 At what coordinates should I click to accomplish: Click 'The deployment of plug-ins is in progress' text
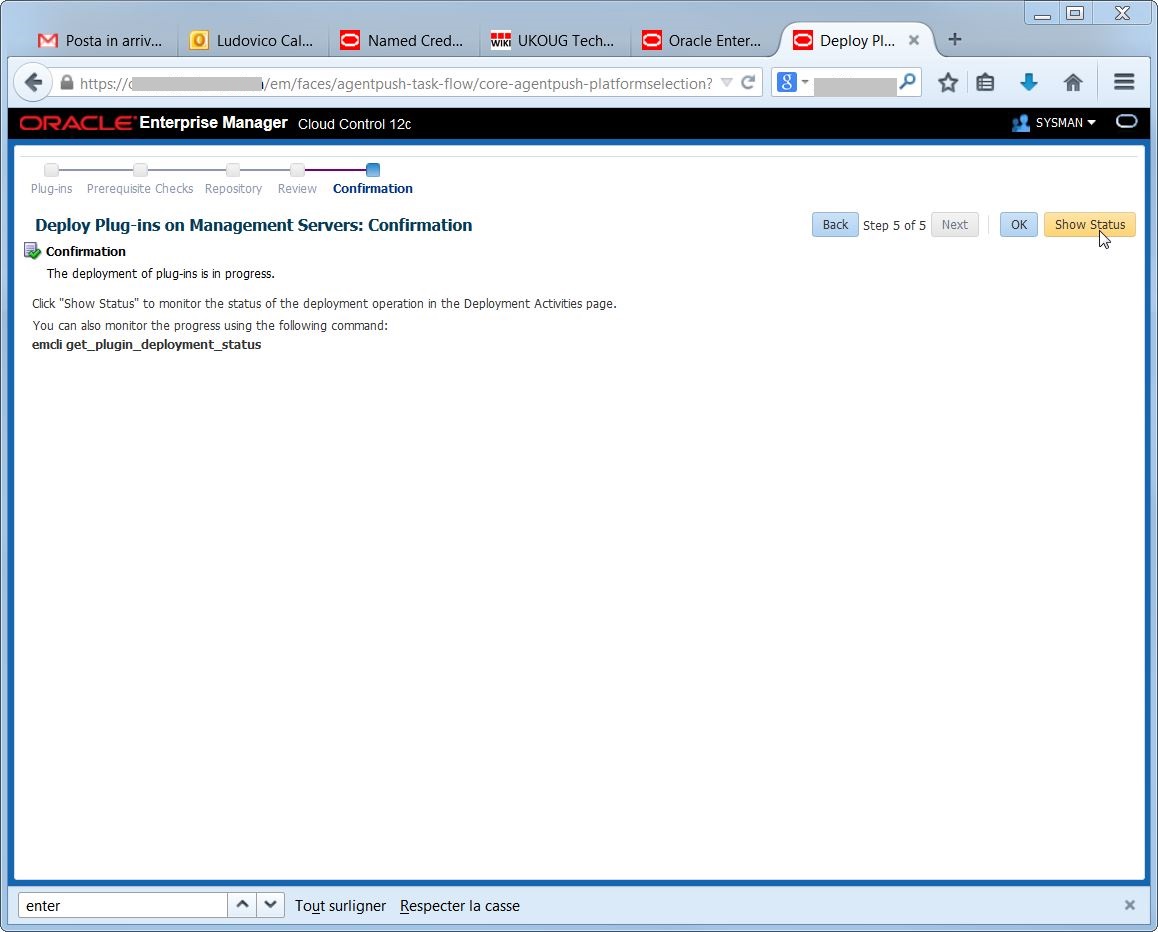tap(160, 273)
